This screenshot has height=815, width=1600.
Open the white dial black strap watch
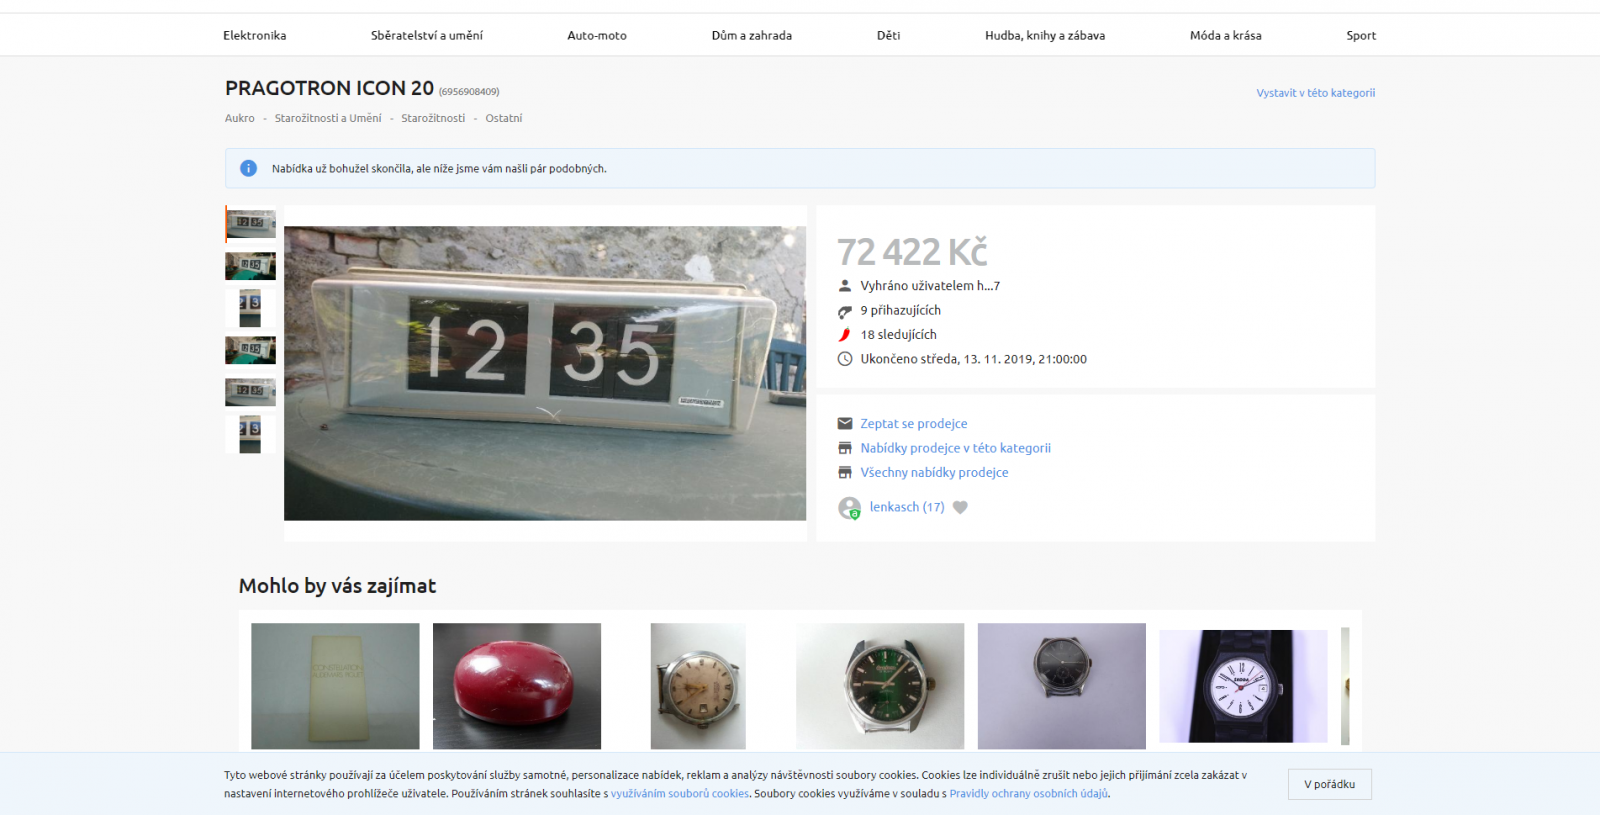[1243, 686]
